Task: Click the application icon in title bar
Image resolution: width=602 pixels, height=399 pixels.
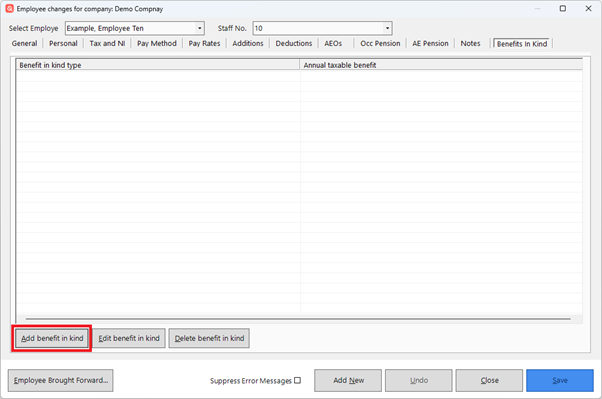Action: (10, 8)
